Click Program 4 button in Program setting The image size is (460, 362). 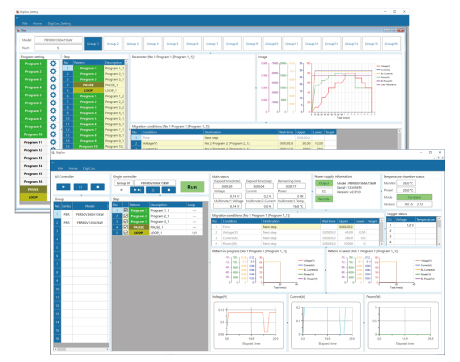[33, 87]
